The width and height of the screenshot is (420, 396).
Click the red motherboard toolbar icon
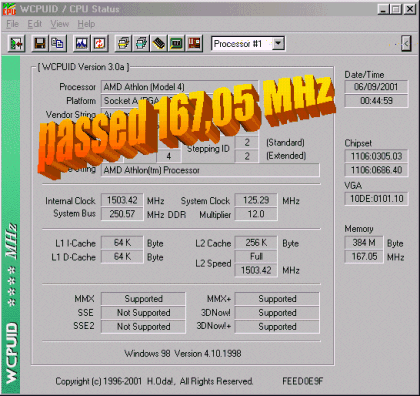click(194, 43)
